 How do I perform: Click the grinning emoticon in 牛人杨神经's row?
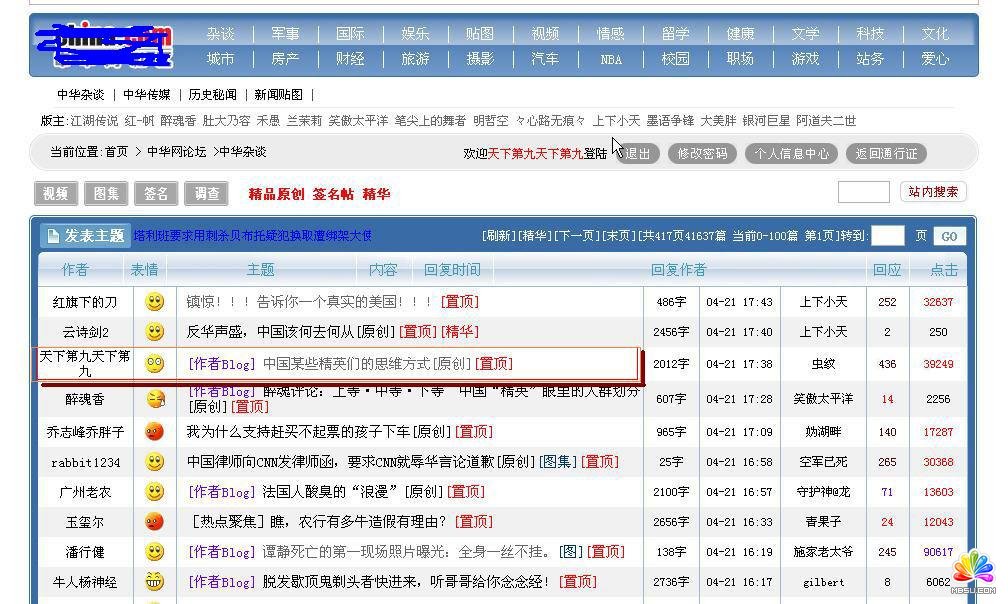[154, 581]
